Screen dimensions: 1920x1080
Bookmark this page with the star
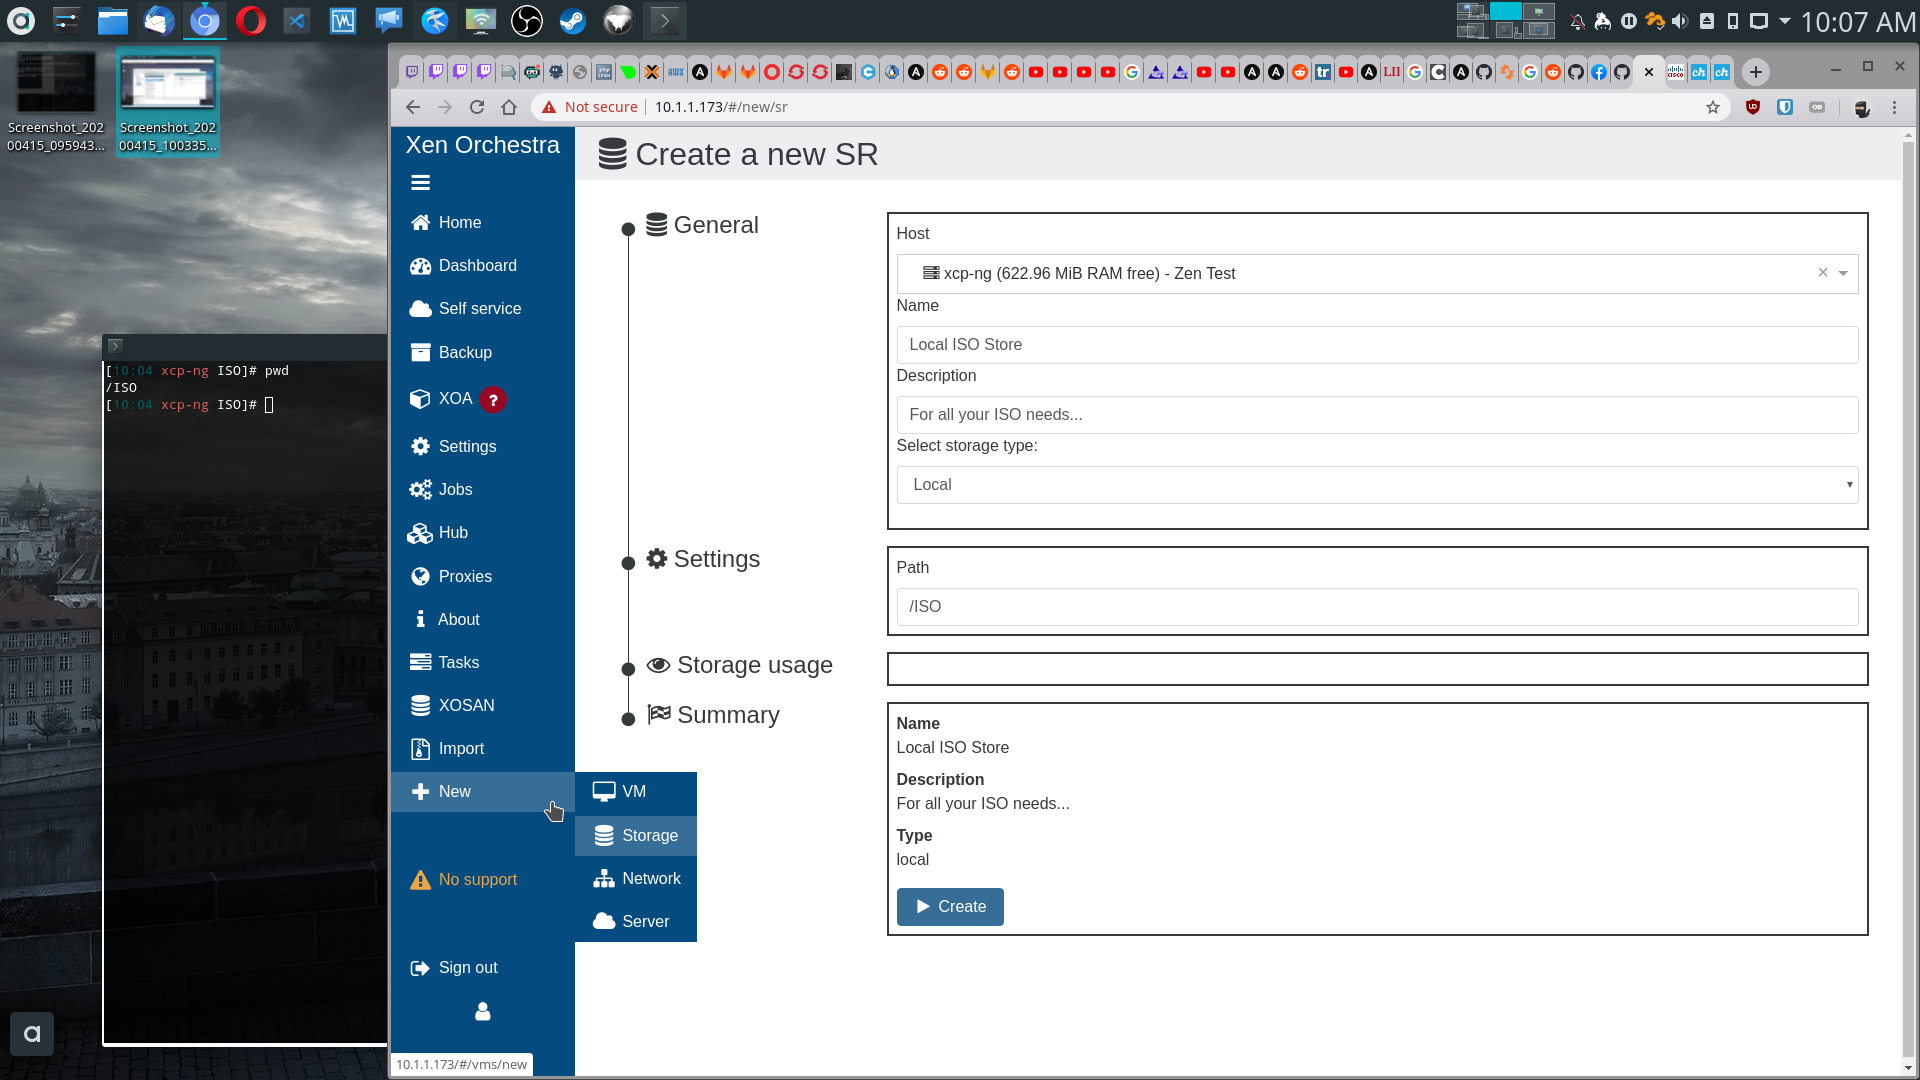point(1713,107)
